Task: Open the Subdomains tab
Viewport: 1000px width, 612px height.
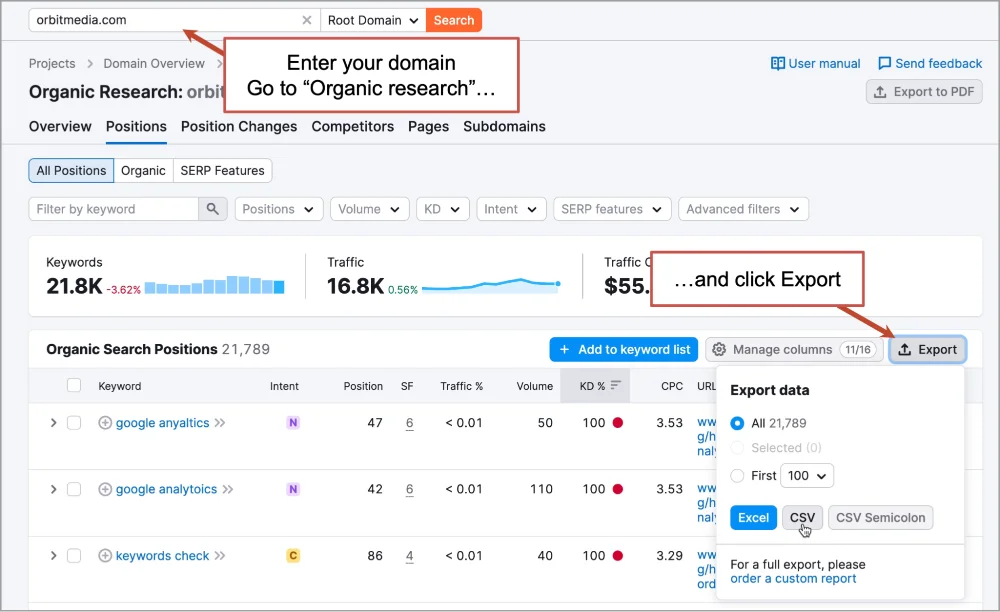Action: 504,126
